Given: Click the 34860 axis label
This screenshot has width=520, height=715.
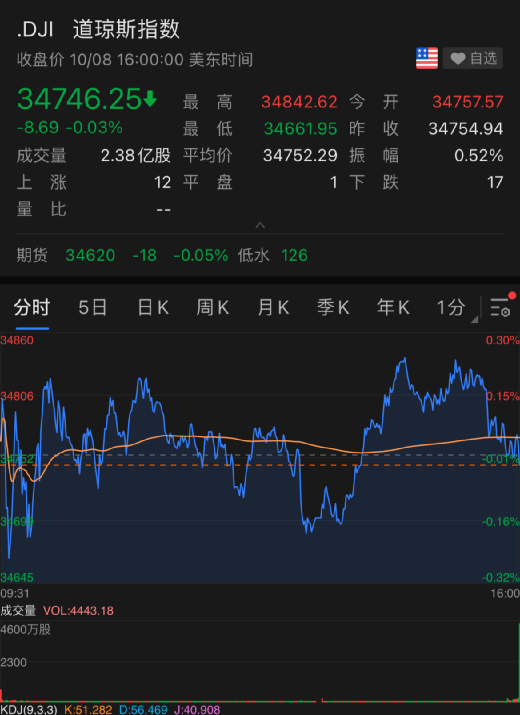Looking at the screenshot, I should click(17, 340).
